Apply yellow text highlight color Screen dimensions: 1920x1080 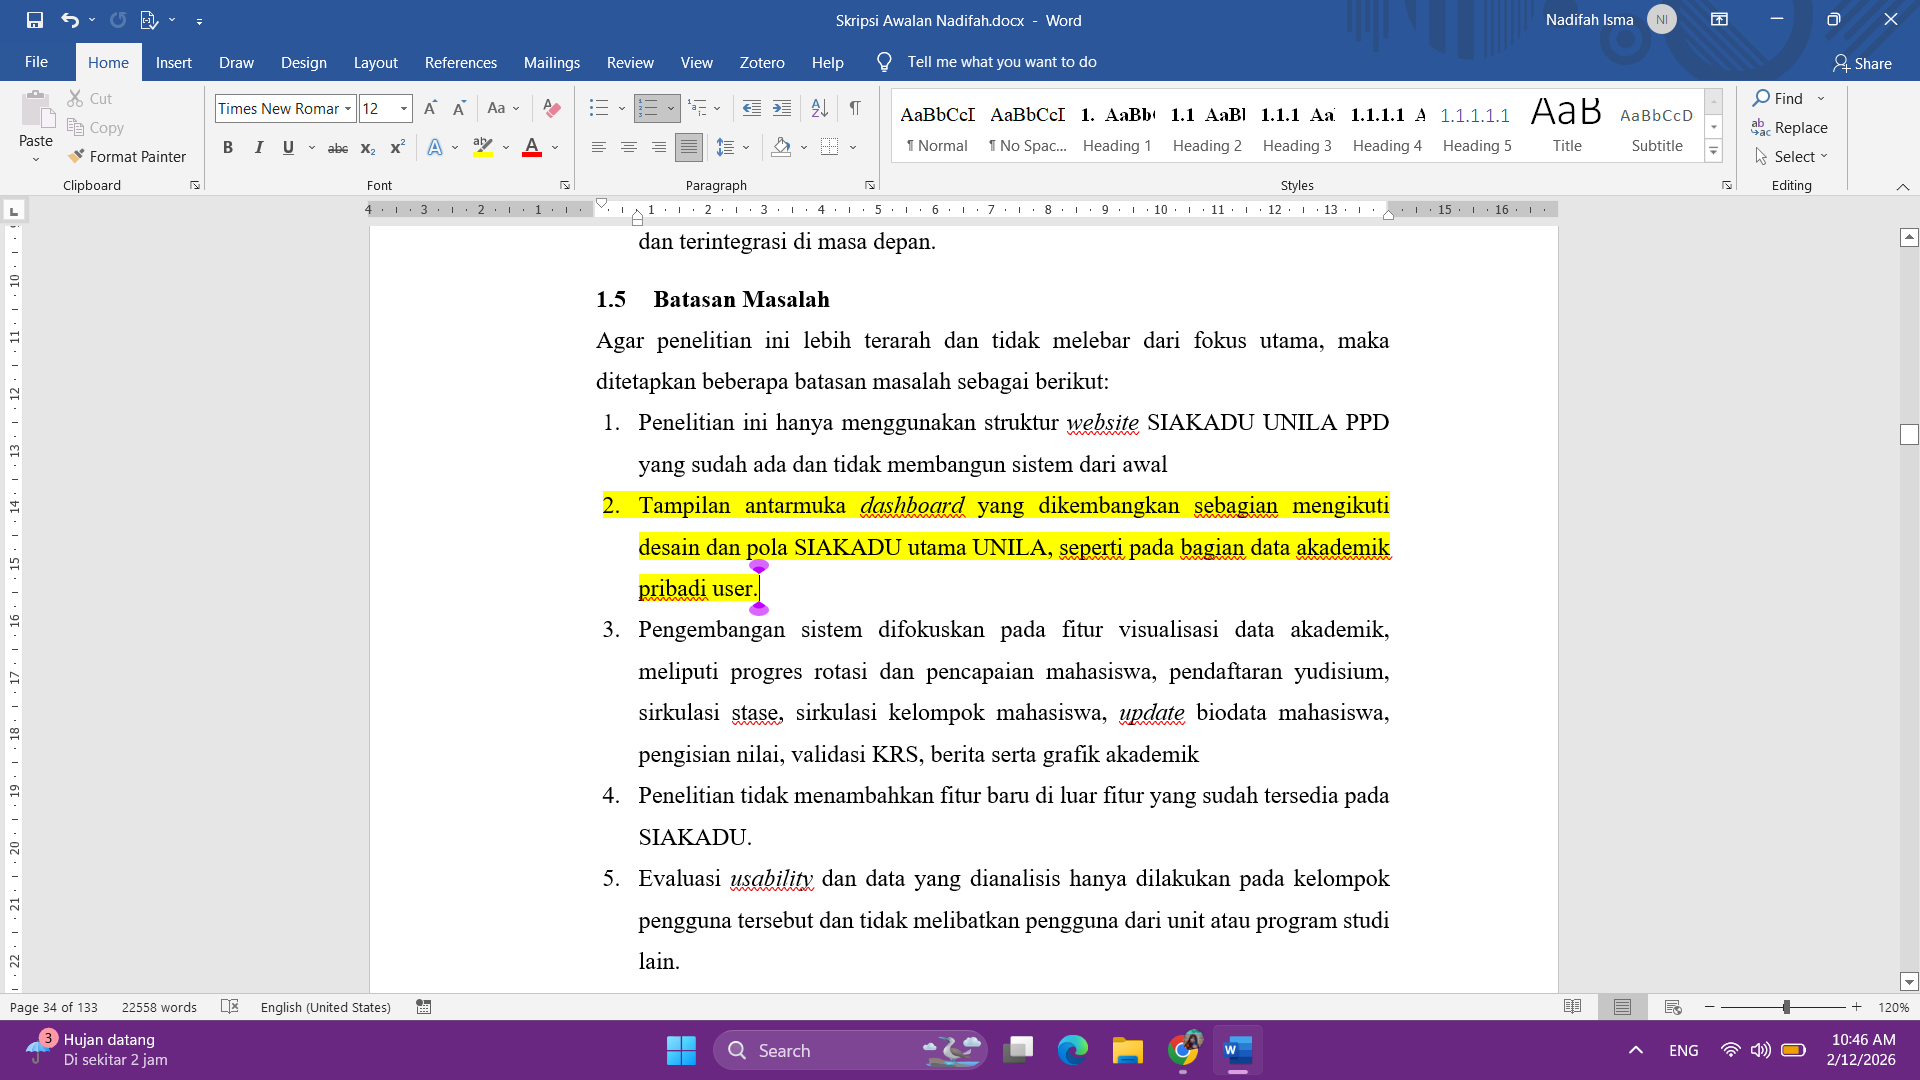(x=483, y=148)
